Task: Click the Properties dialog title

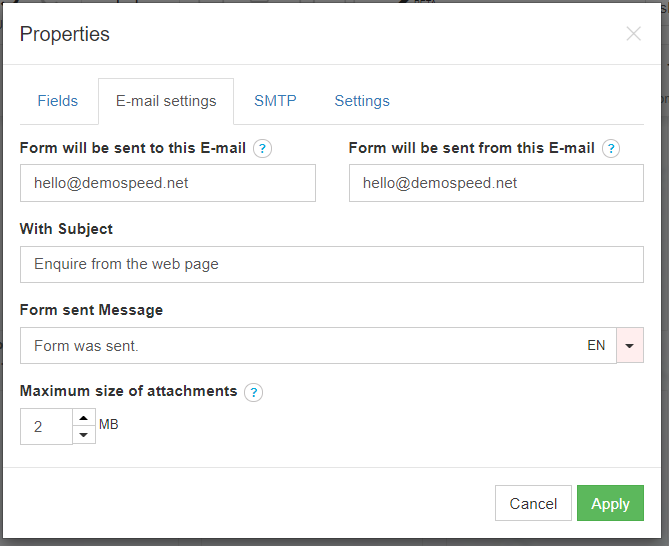Action: tap(65, 34)
